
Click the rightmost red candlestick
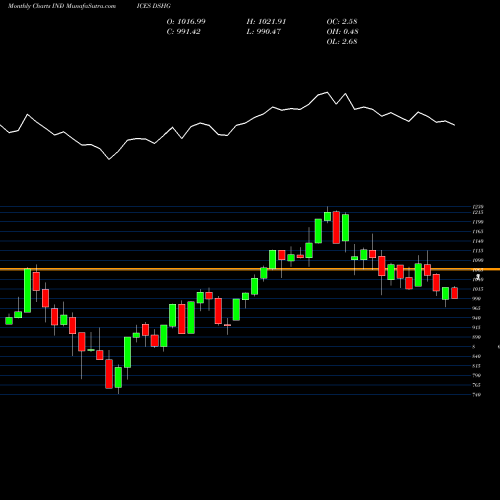point(455,293)
